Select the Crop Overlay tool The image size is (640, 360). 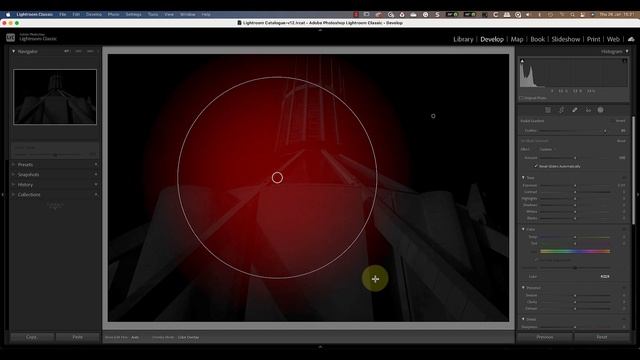click(561, 110)
